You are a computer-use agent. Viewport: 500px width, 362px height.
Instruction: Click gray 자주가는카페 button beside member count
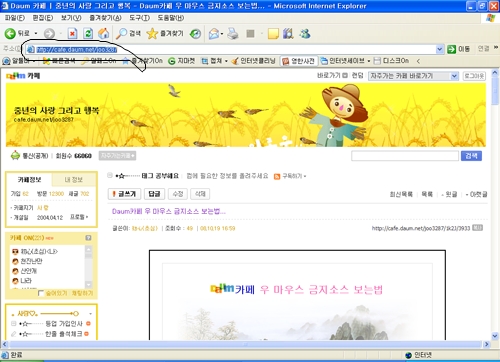click(117, 156)
